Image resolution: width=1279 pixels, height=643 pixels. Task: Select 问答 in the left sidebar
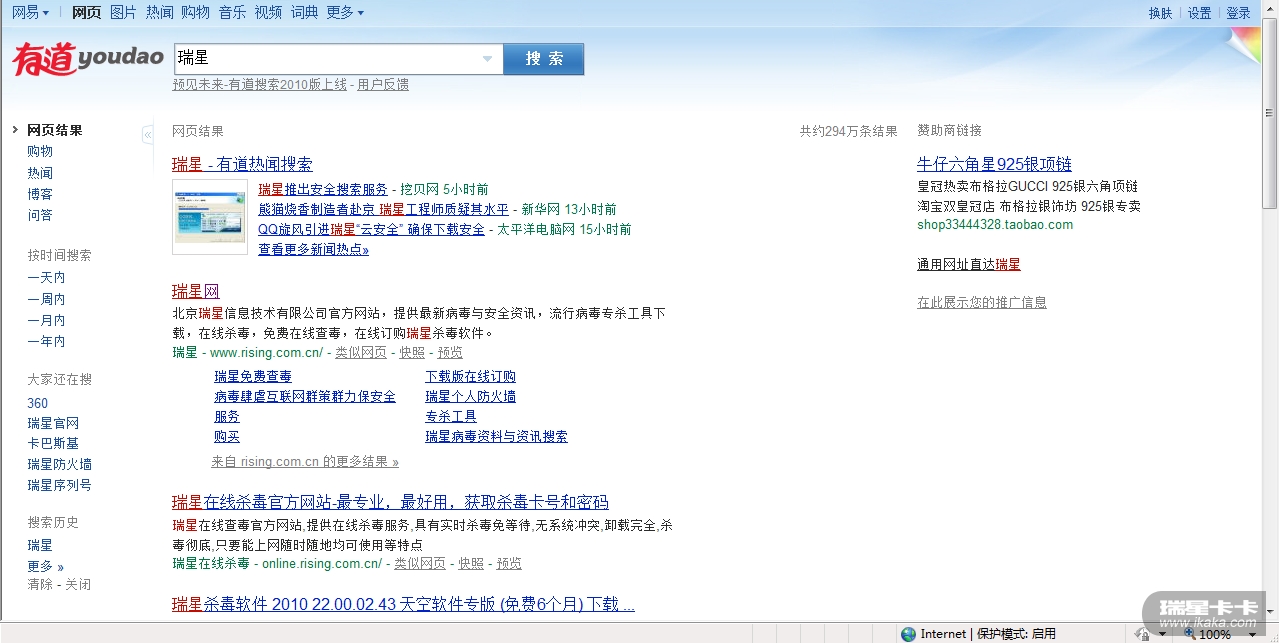pyautogui.click(x=40, y=215)
